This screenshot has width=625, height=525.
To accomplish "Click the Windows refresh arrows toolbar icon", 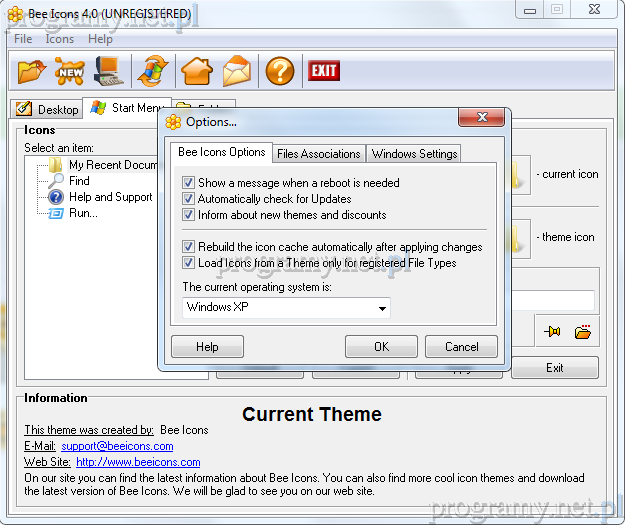I will (x=153, y=71).
